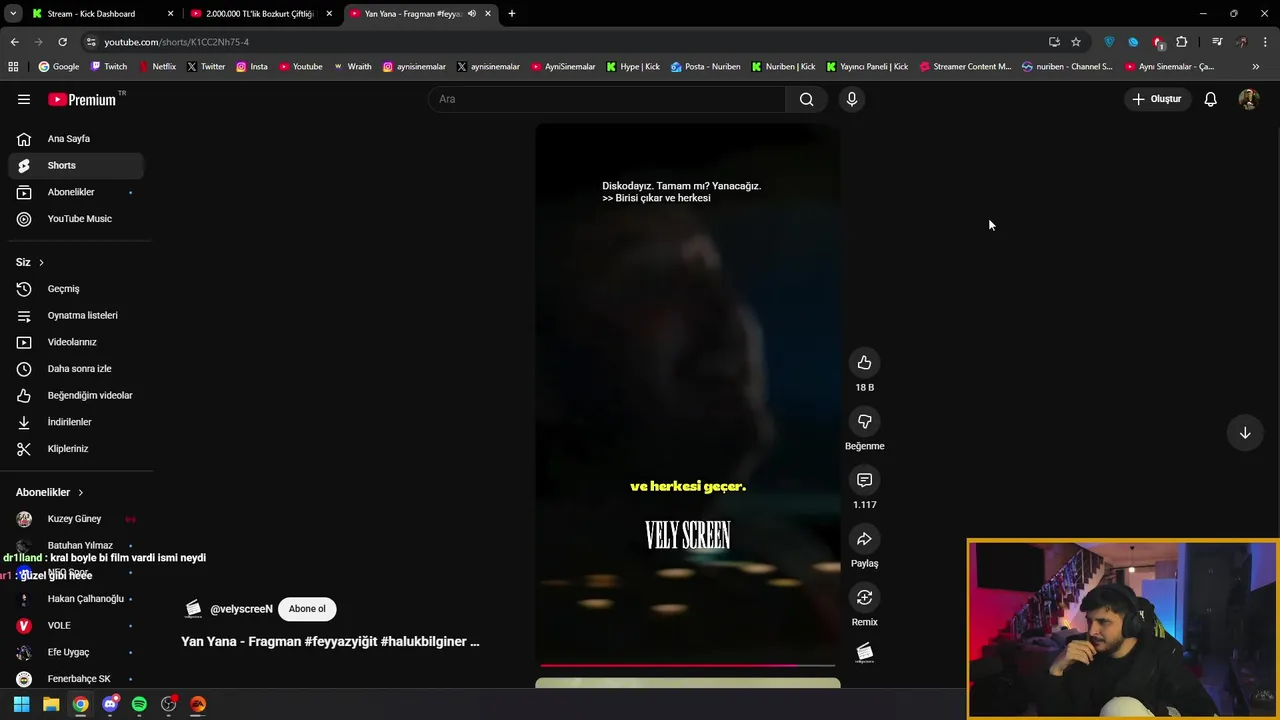Open the account avatar menu

click(x=1248, y=99)
